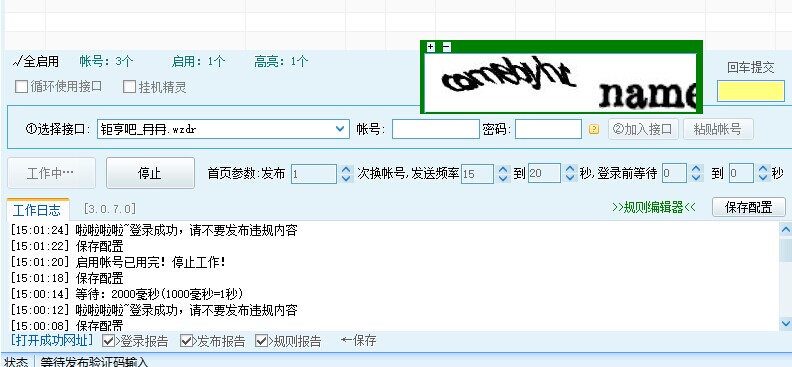The image size is (792, 367).
Task: Uncheck the 登录报告 checkbox
Action: click(x=108, y=341)
